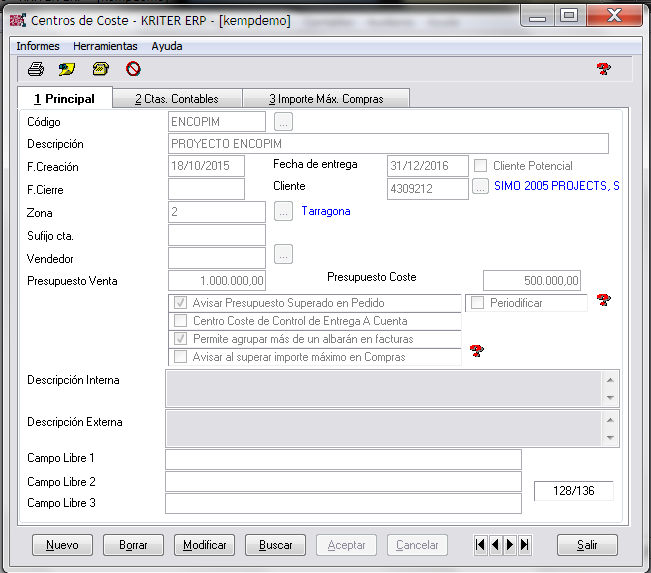651x573 pixels.
Task: Click the Modificar button
Action: coord(204,545)
